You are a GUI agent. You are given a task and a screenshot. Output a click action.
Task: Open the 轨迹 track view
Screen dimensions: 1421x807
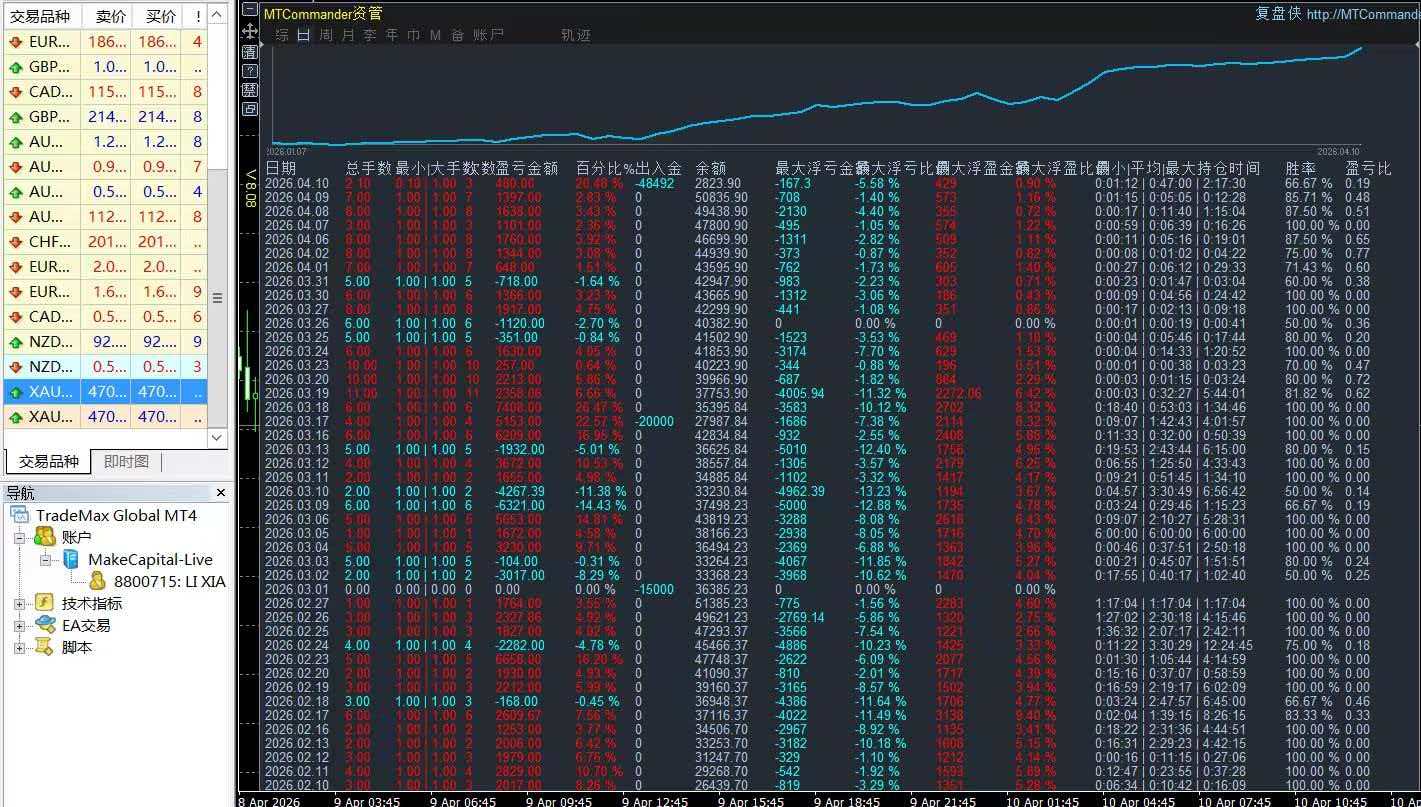pyautogui.click(x=576, y=35)
